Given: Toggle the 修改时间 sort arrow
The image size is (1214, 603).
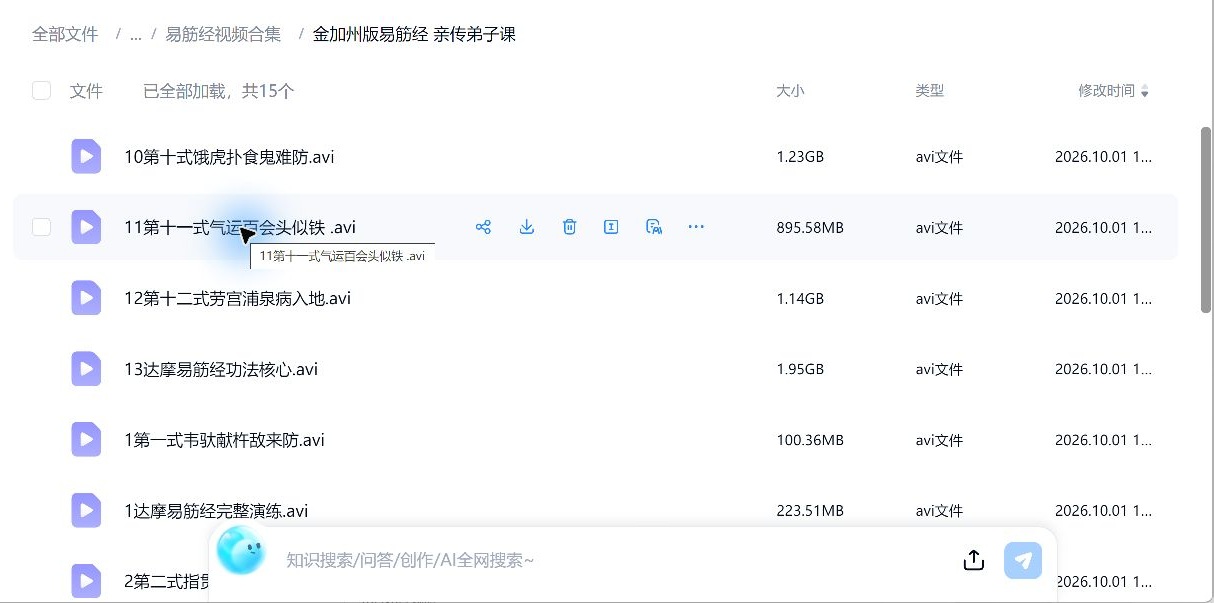Looking at the screenshot, I should tap(1145, 92).
